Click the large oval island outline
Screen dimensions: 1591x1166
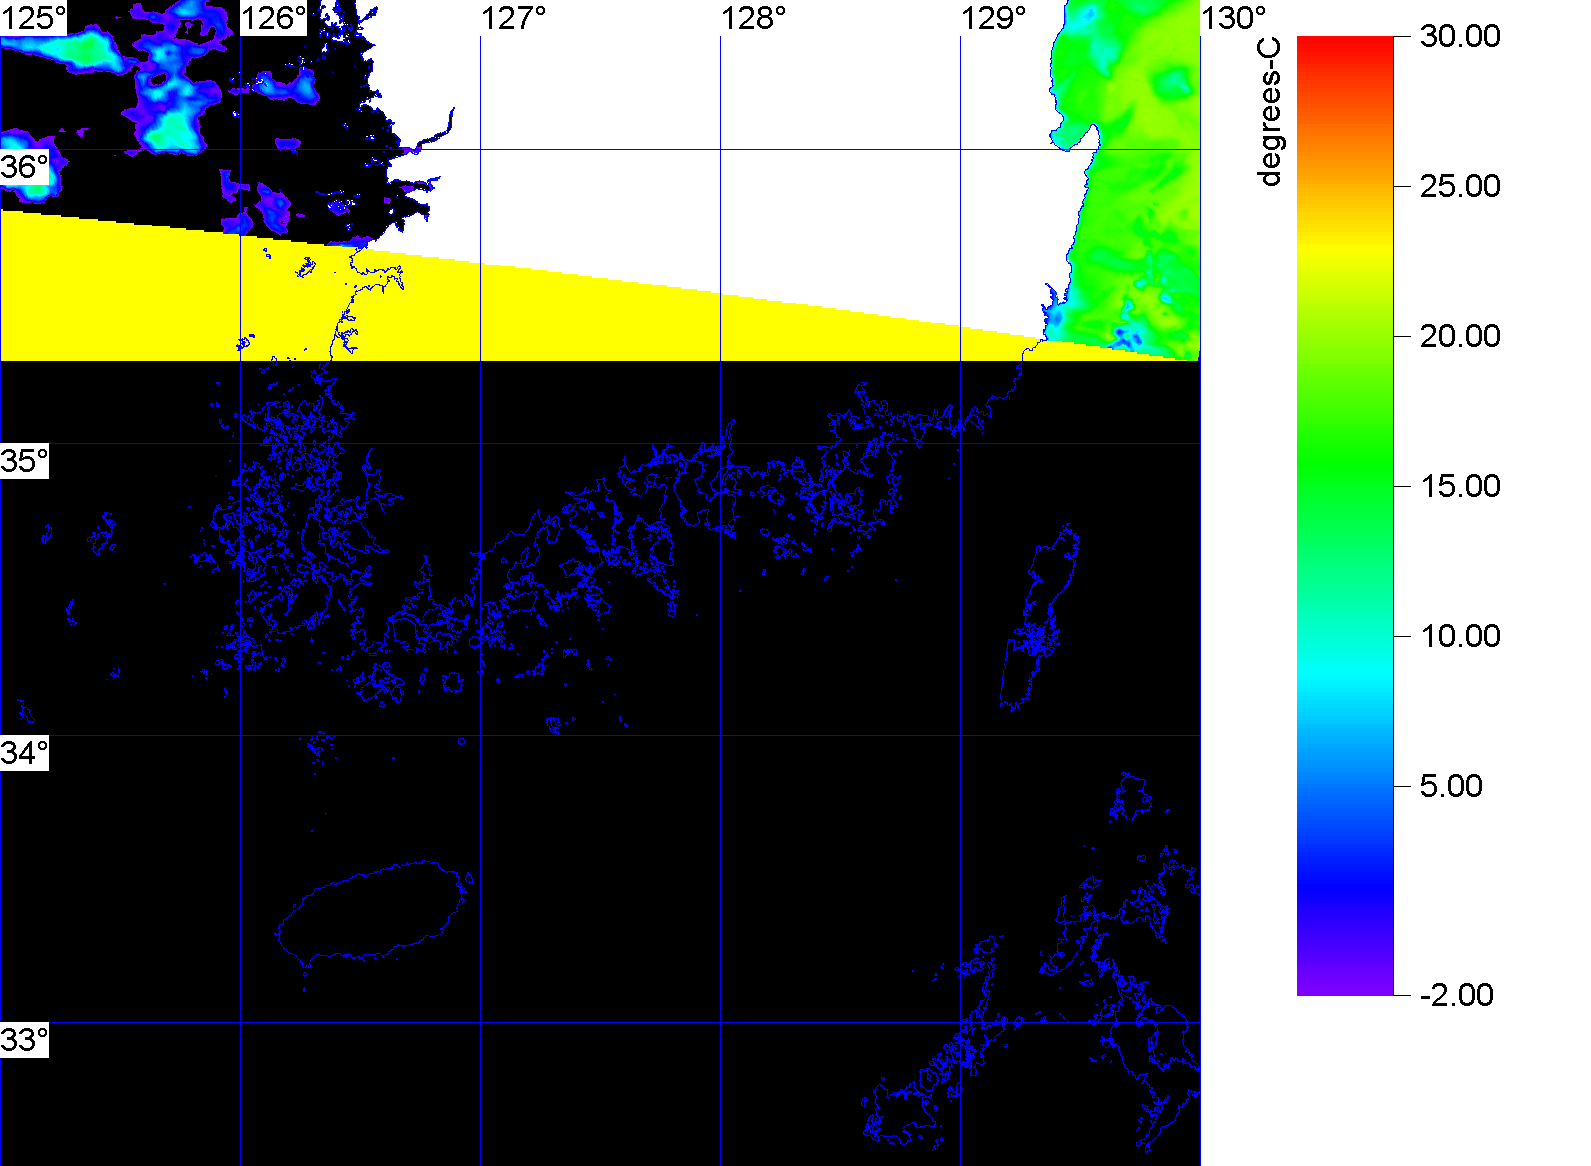[x=373, y=912]
